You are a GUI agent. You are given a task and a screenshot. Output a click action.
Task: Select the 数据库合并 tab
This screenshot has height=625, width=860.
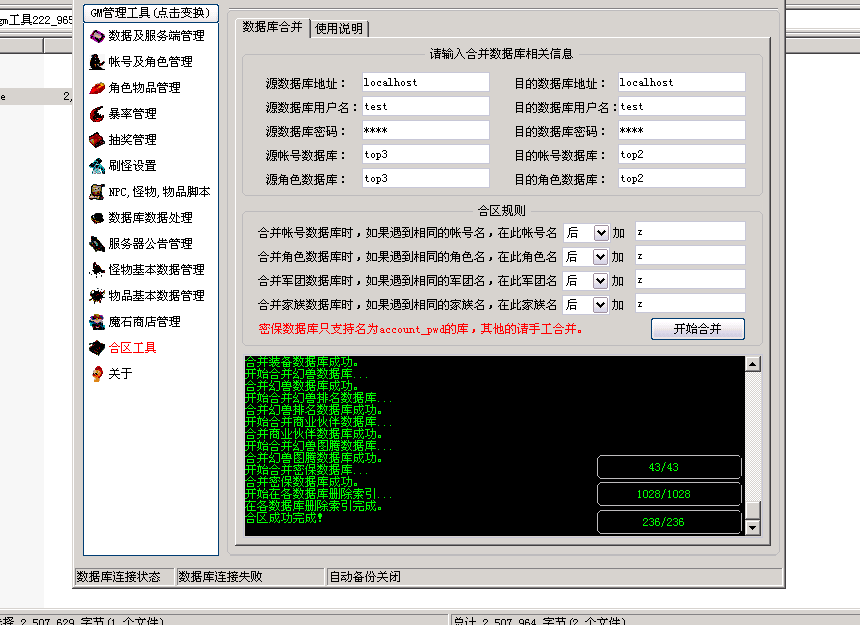point(272,27)
